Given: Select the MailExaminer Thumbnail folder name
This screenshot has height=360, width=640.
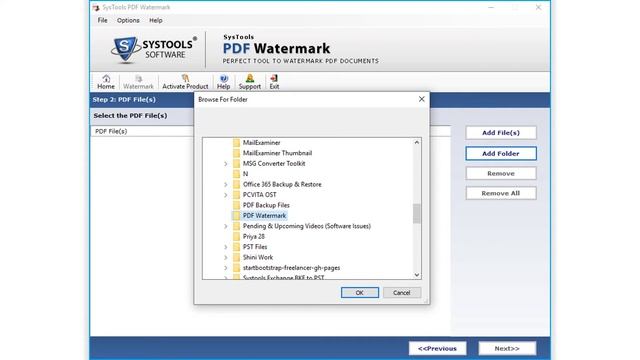Looking at the screenshot, I should pyautogui.click(x=278, y=153).
